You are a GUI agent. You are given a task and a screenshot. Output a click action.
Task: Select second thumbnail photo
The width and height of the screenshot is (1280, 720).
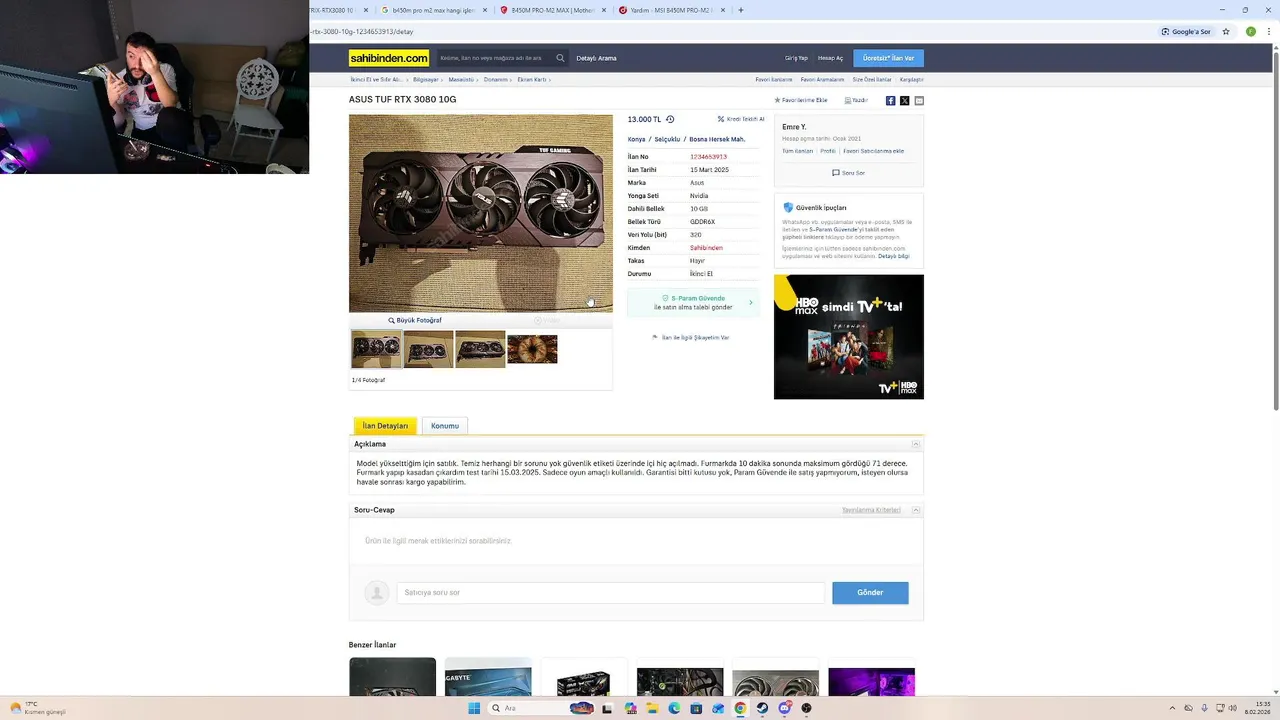(428, 349)
